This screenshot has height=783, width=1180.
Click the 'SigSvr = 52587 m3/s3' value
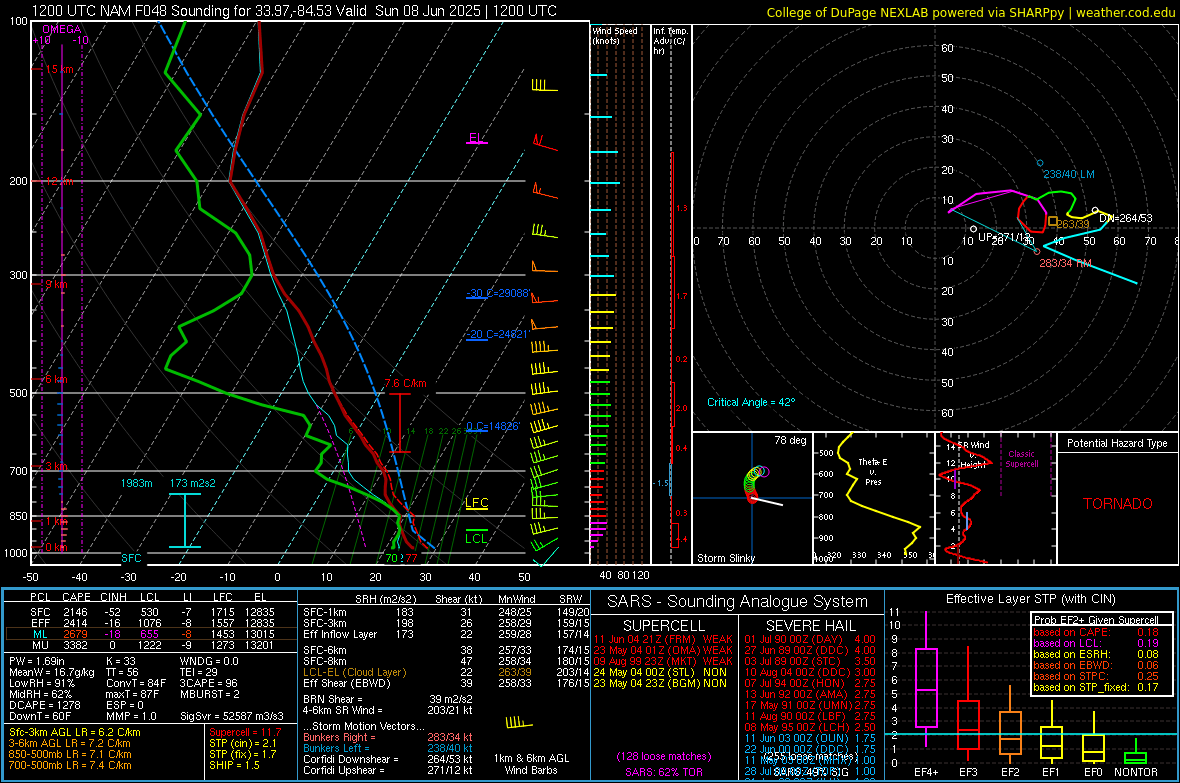[x=232, y=716]
